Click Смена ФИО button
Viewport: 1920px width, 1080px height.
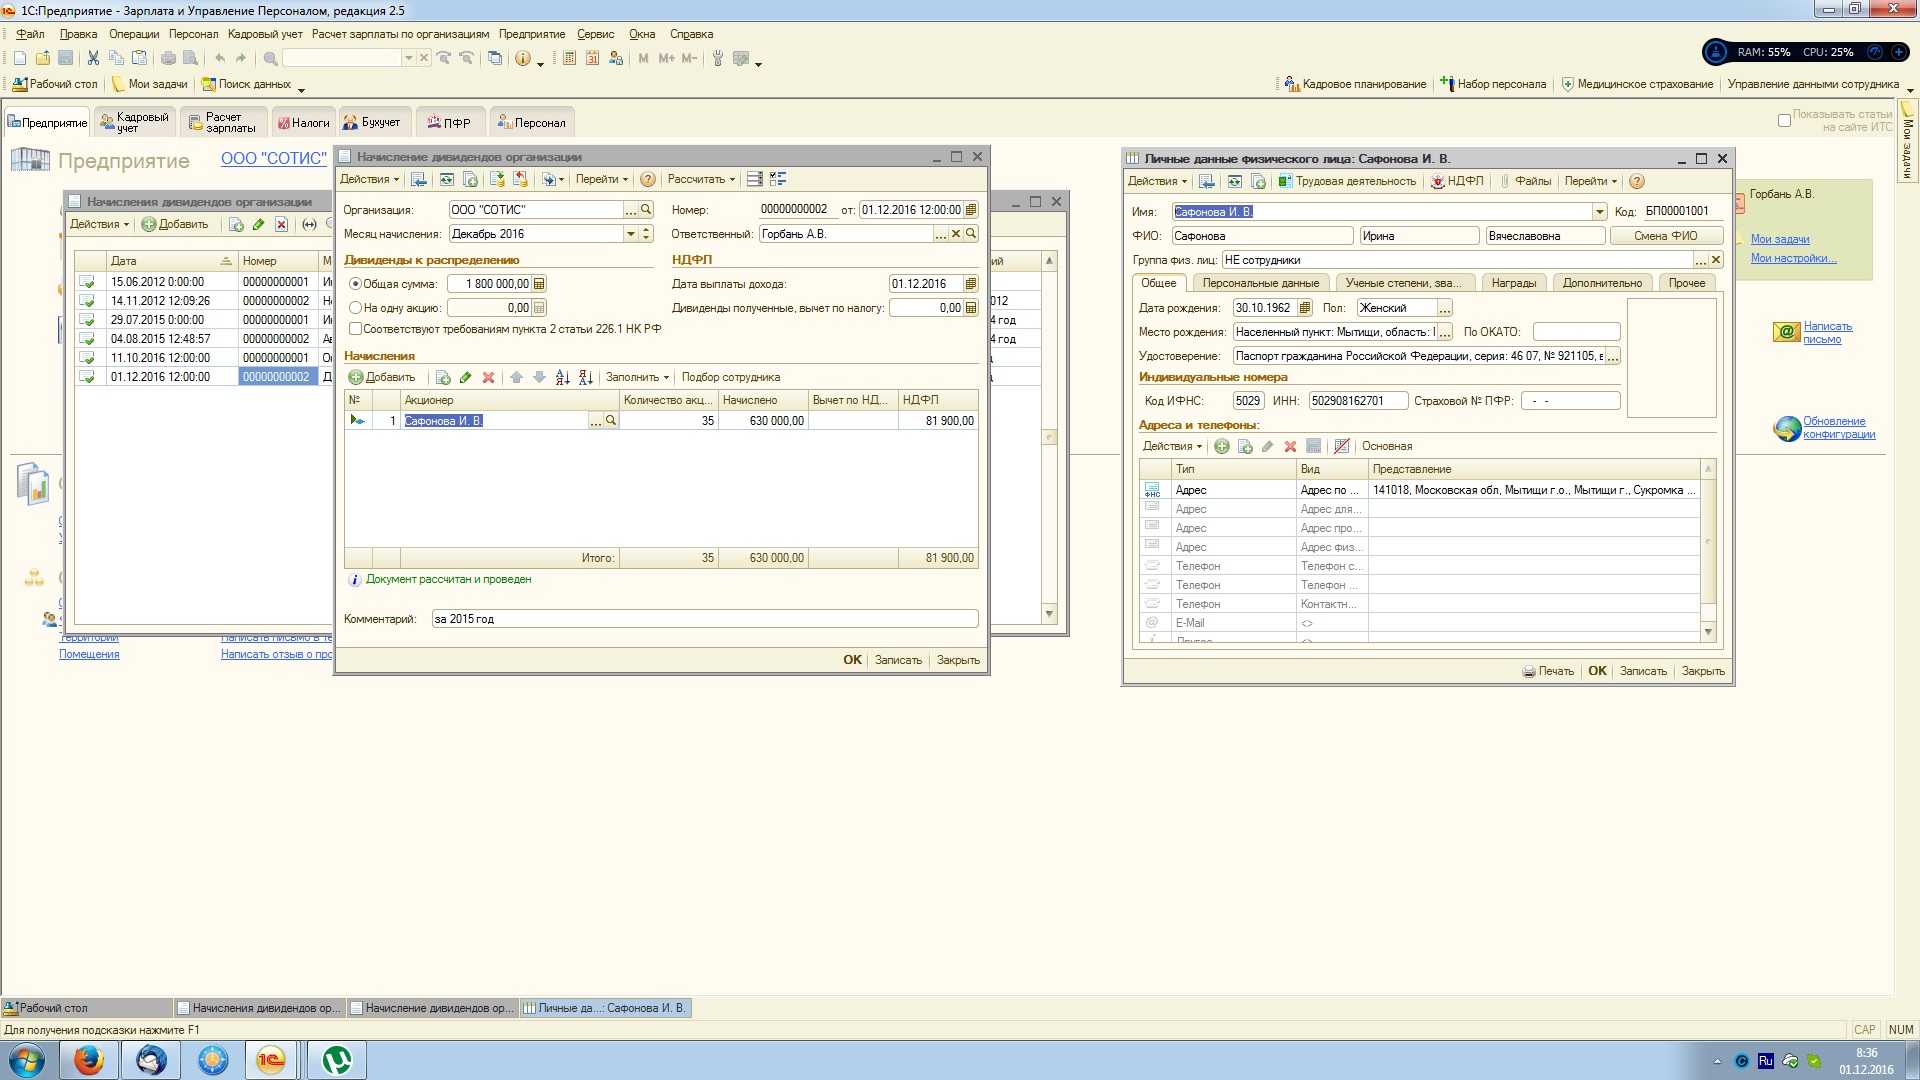coord(1665,236)
